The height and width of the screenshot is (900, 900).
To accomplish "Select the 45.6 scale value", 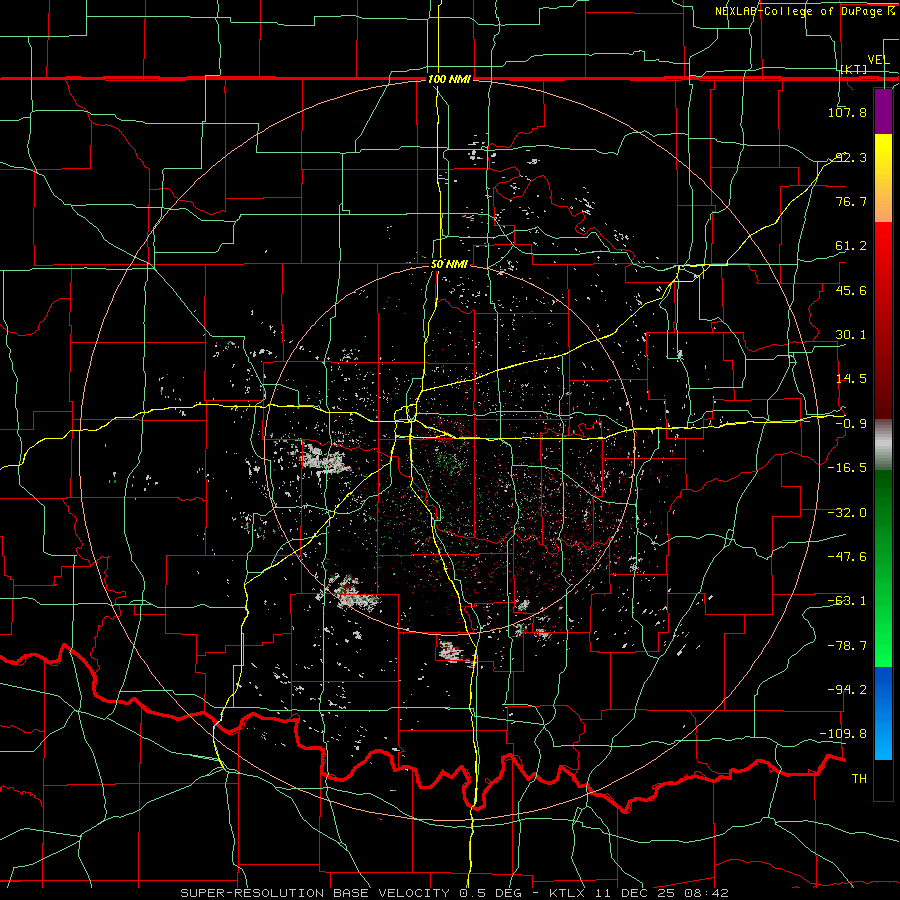I will tap(851, 290).
